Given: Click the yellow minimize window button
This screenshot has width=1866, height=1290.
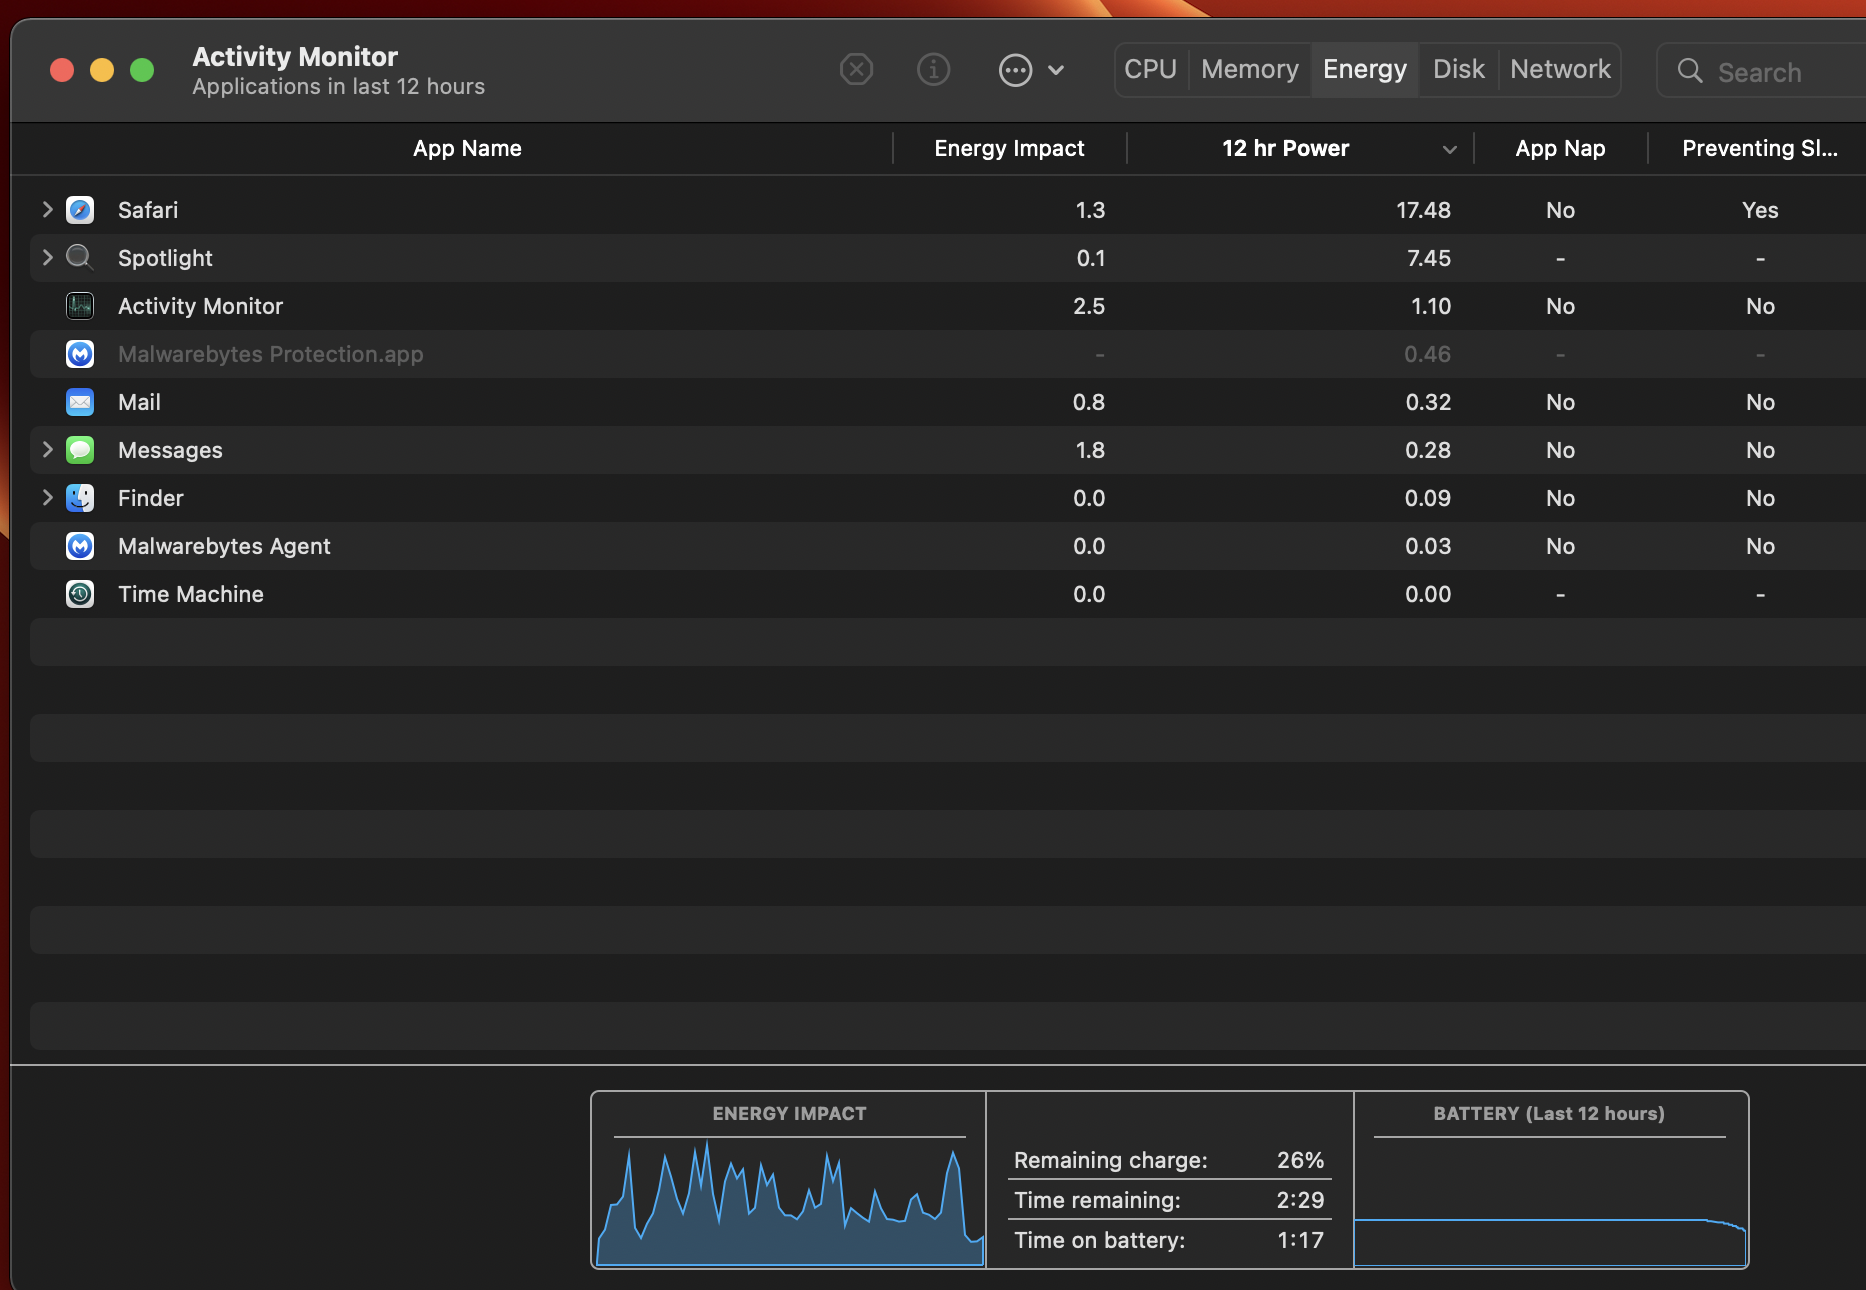Looking at the screenshot, I should (x=102, y=70).
